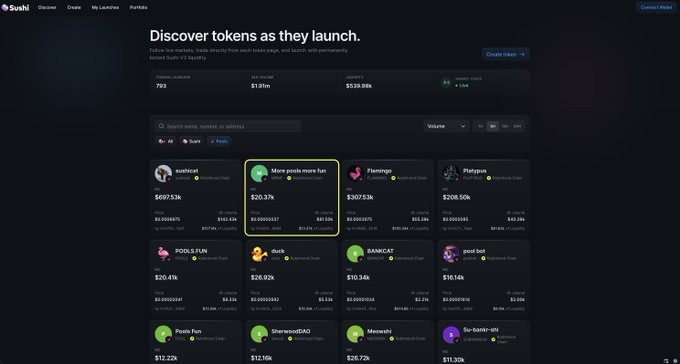
Task: Click the verified badge on the BANKCAT card
Action: [x=391, y=258]
